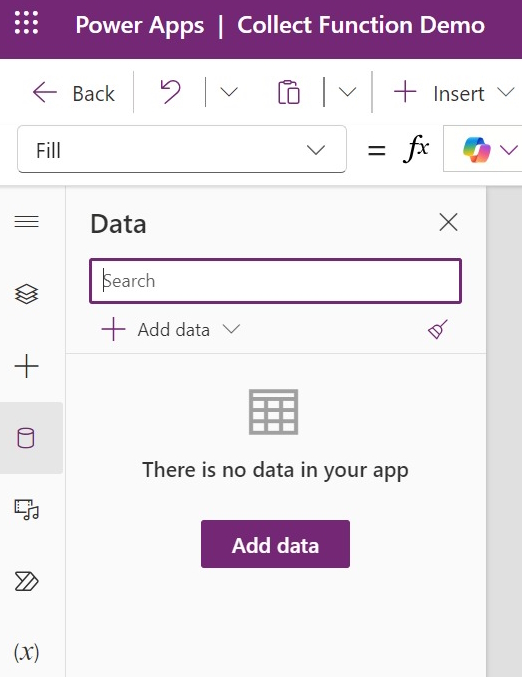Click the Paste clipboard icon

click(288, 92)
